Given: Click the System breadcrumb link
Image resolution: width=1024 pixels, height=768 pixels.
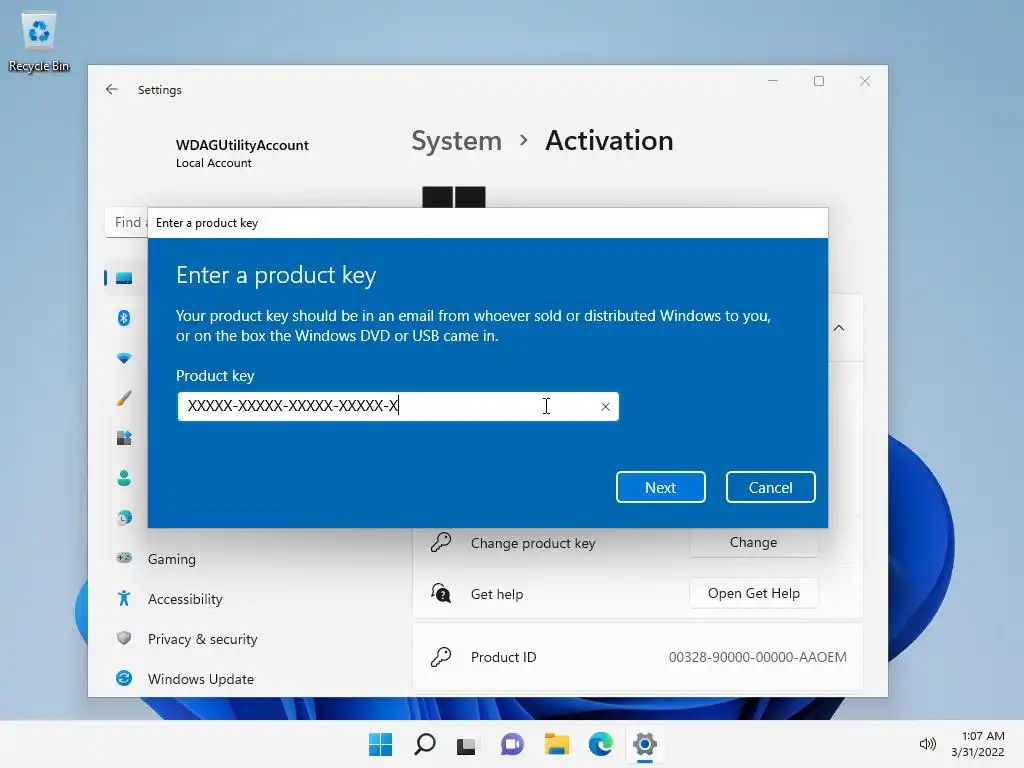Looking at the screenshot, I should pyautogui.click(x=456, y=140).
